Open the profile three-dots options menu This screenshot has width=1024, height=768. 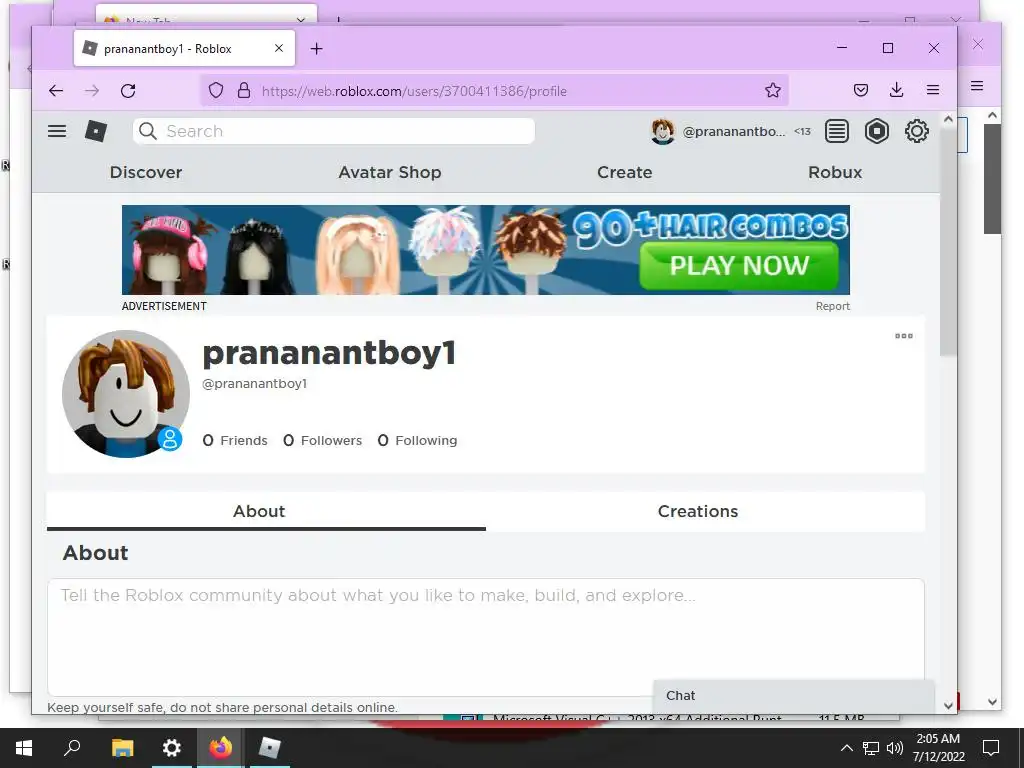pyautogui.click(x=904, y=336)
